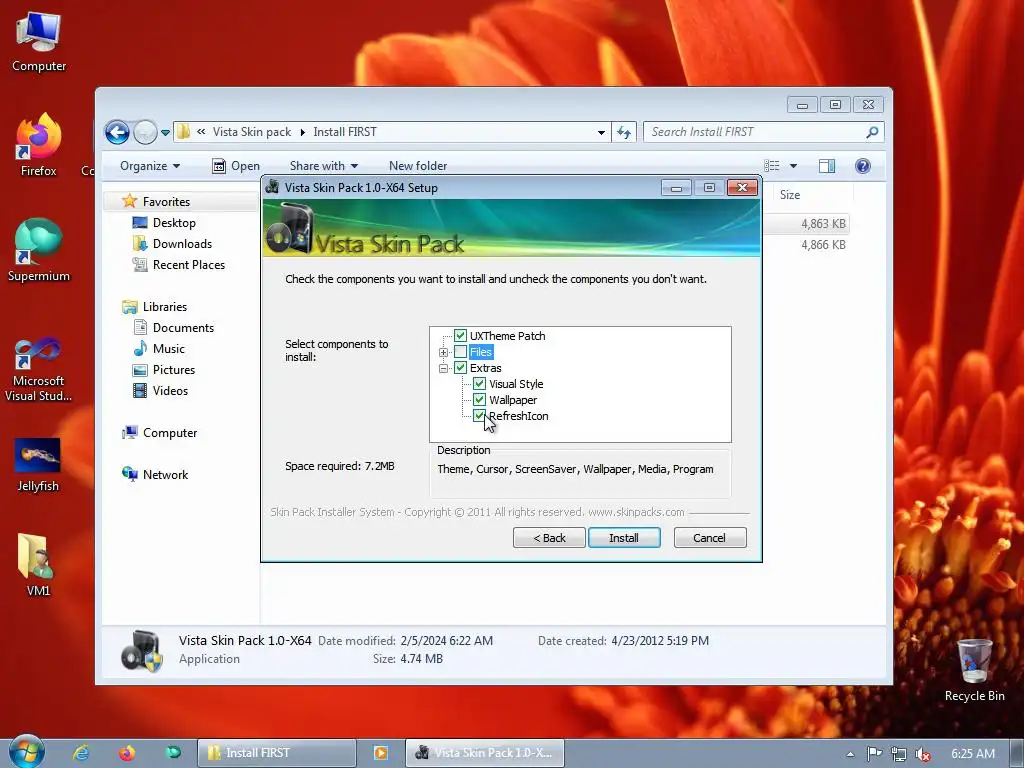This screenshot has height=768, width=1024.
Task: Open the Music library
Action: click(168, 349)
